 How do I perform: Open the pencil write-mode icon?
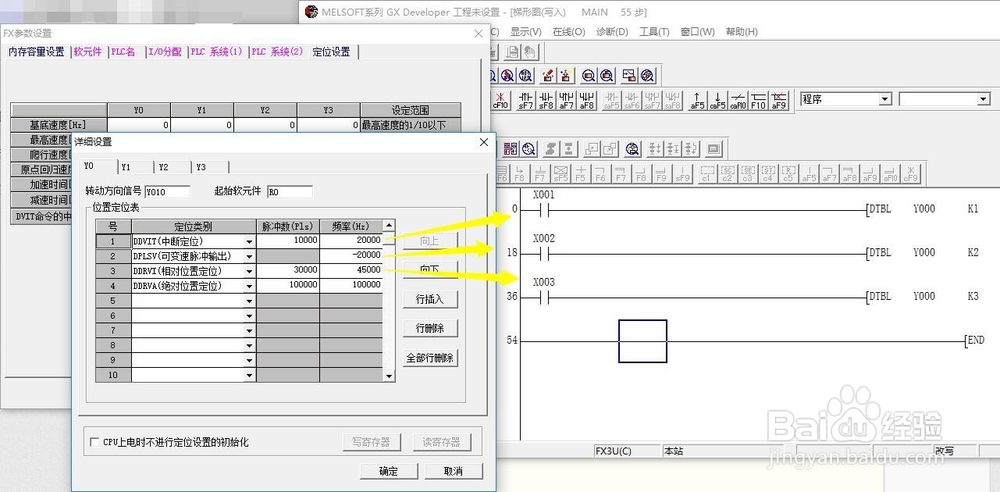[x=547, y=75]
